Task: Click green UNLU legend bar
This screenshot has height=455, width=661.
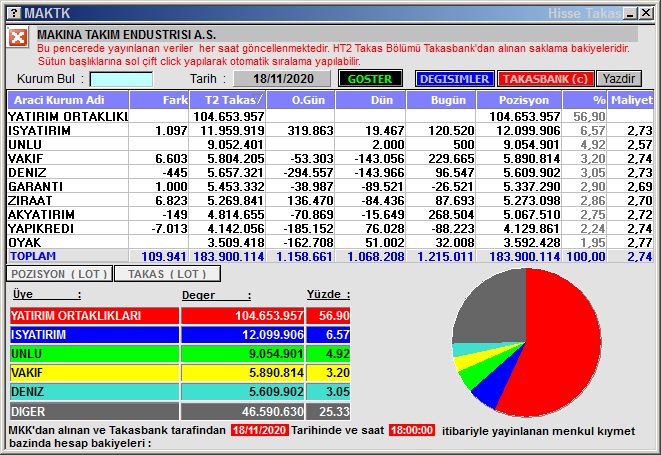Action: tap(94, 354)
